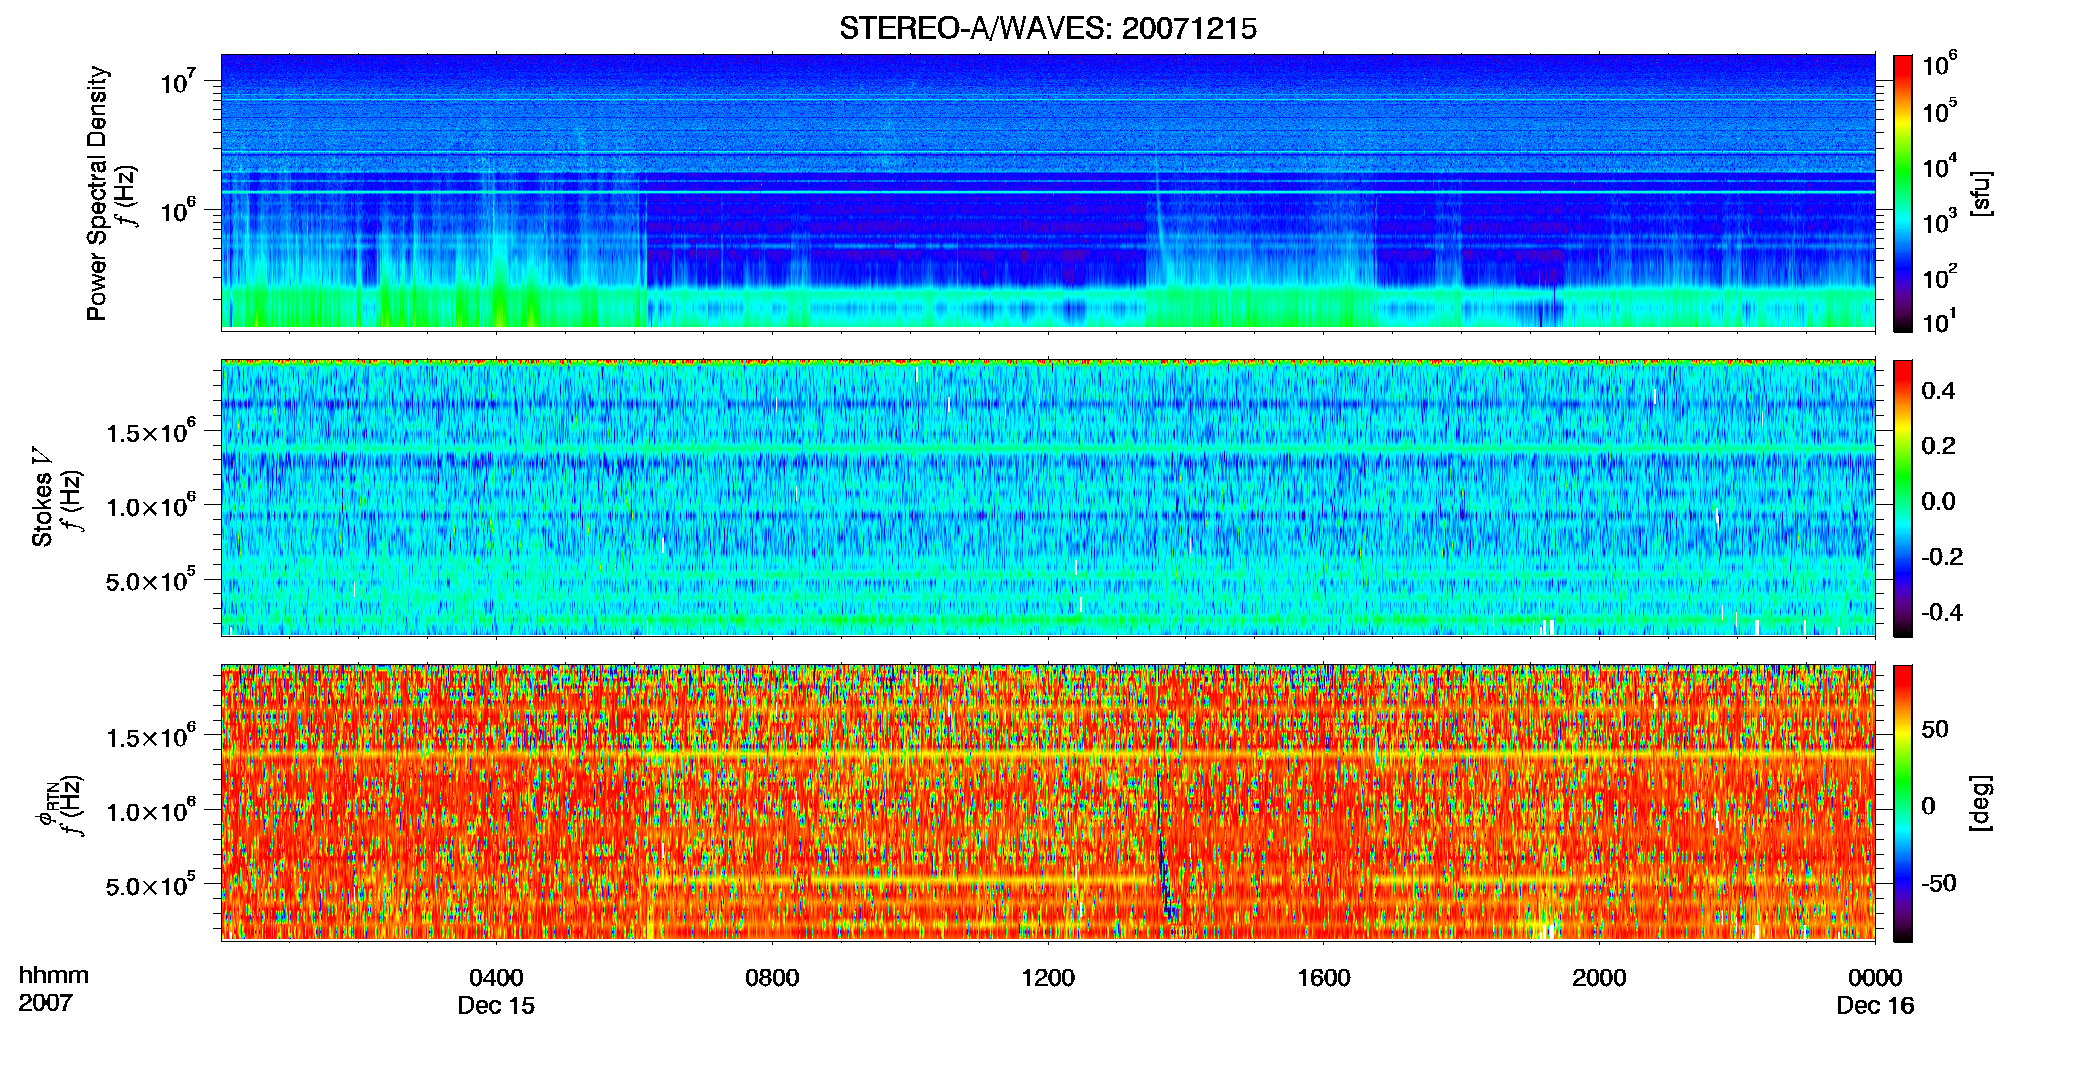2096x1080 pixels.
Task: Click the hhmm axis format label
Action: (54, 976)
